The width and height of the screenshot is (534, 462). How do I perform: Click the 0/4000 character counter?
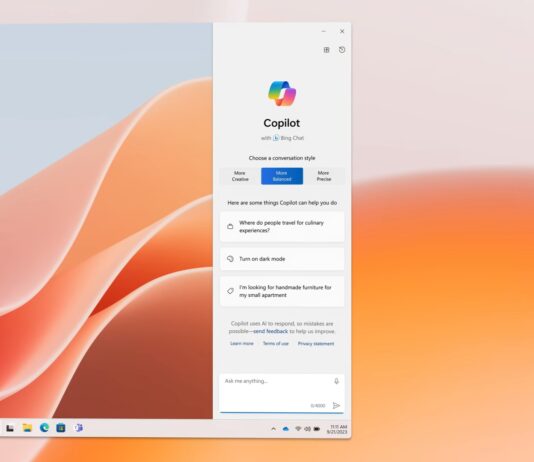click(318, 405)
